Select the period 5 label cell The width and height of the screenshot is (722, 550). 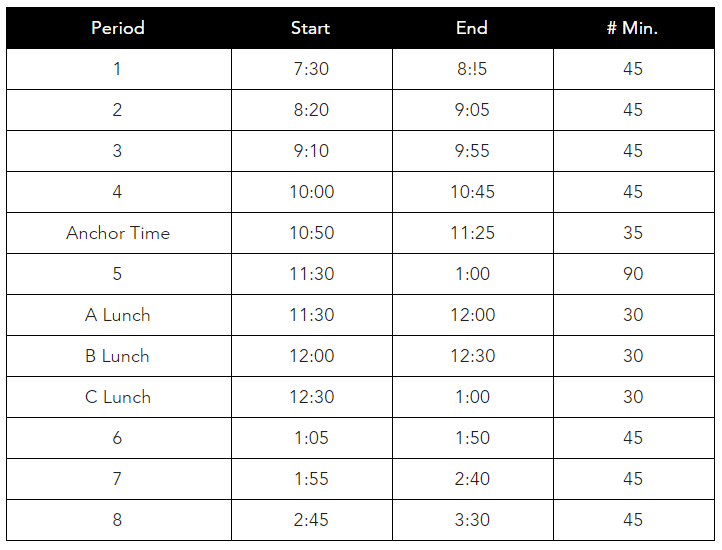(x=118, y=274)
